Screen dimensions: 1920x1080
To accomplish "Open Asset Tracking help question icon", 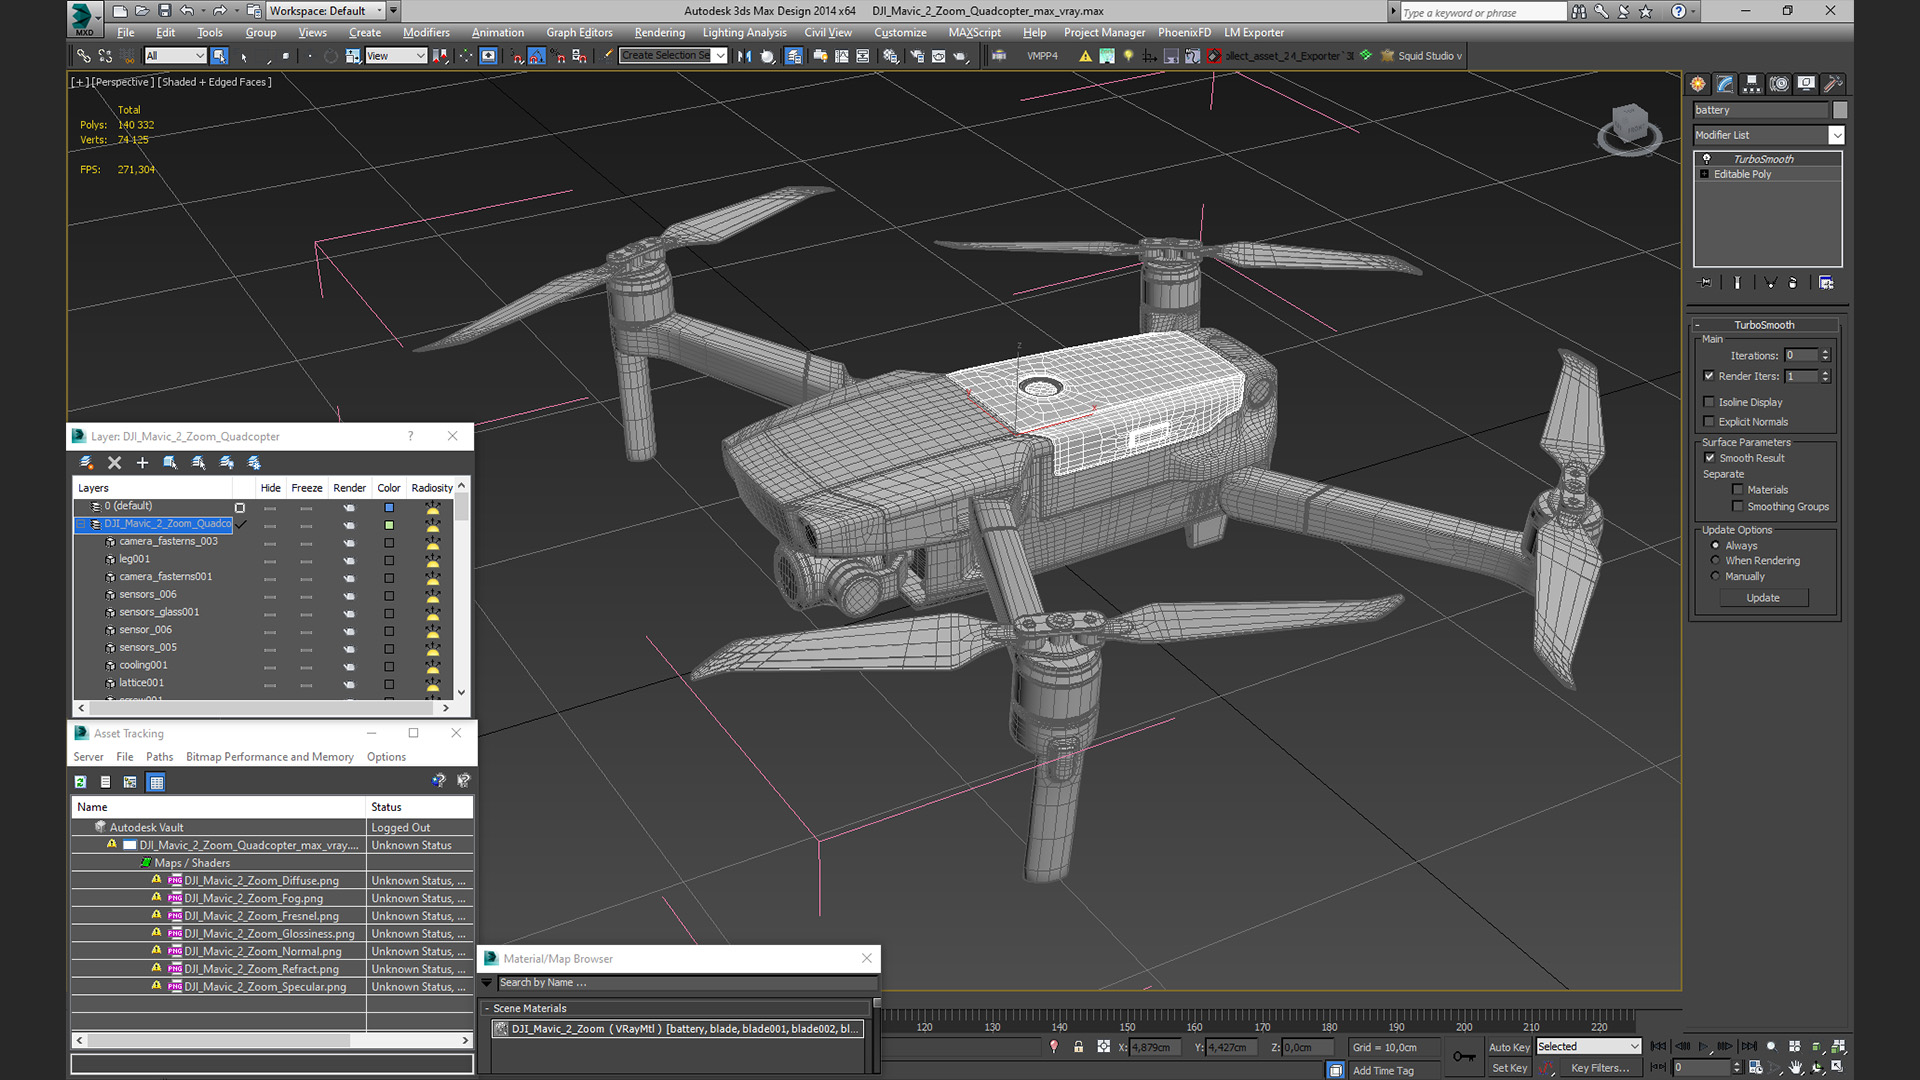I will [x=438, y=781].
